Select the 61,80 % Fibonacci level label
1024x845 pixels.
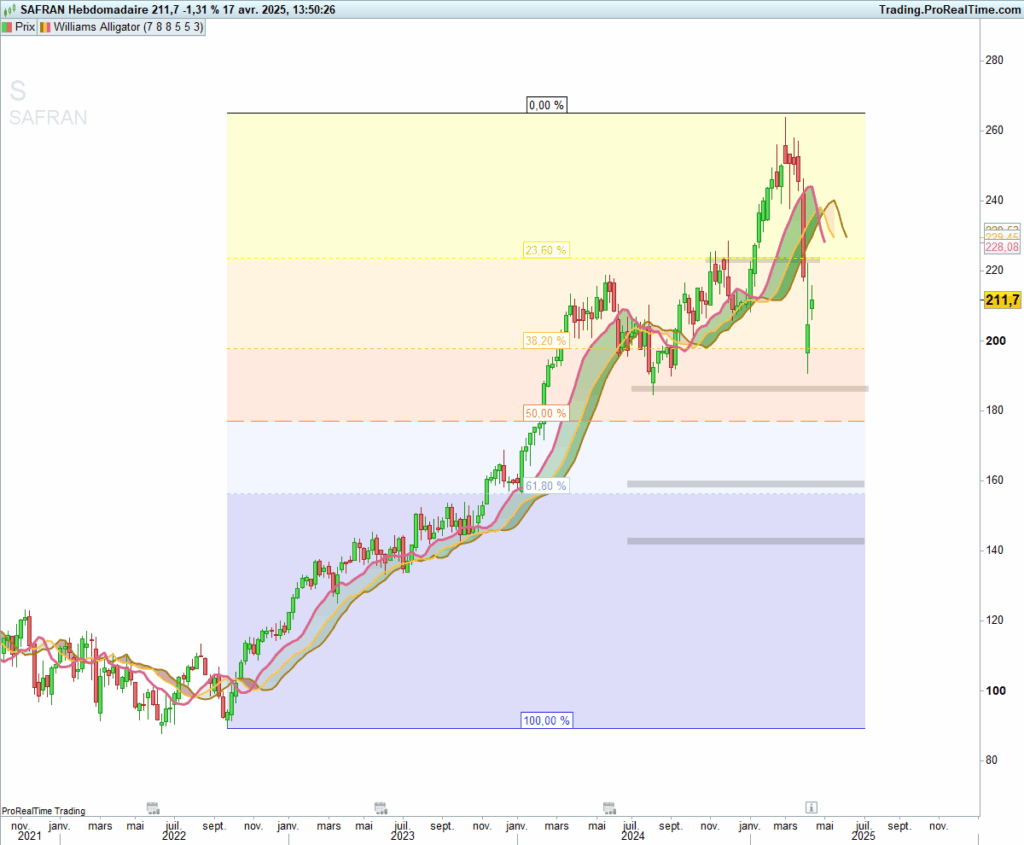click(545, 486)
